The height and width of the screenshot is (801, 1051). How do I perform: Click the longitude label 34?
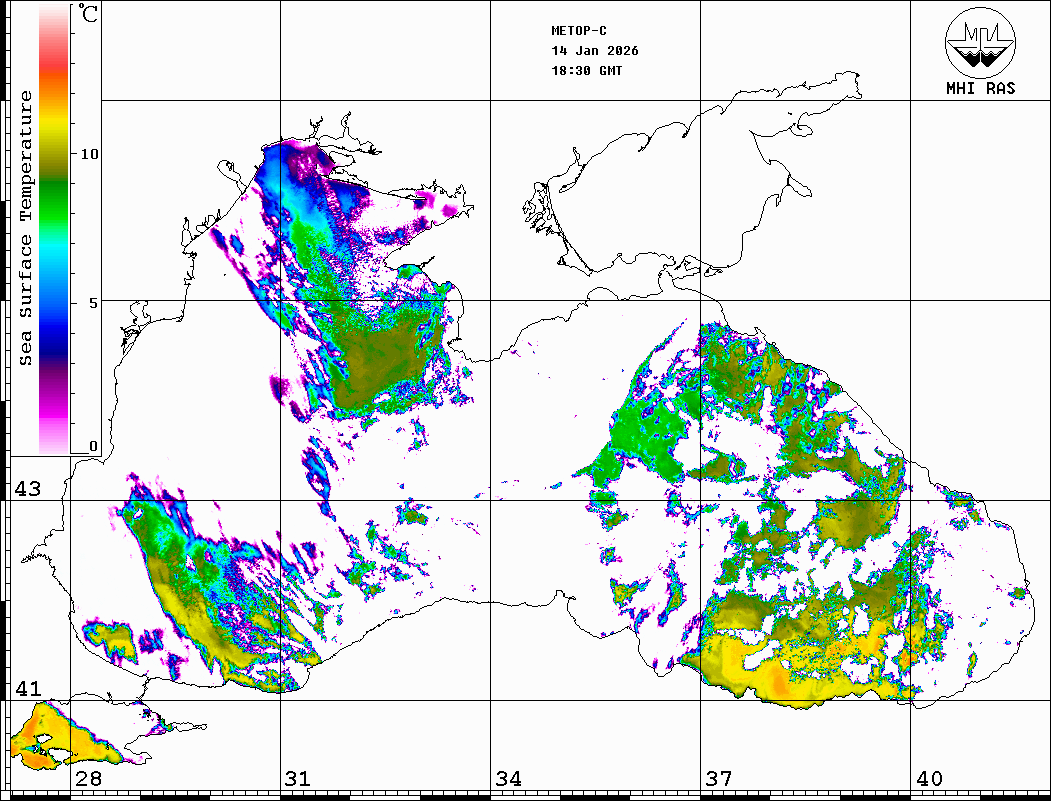point(508,779)
